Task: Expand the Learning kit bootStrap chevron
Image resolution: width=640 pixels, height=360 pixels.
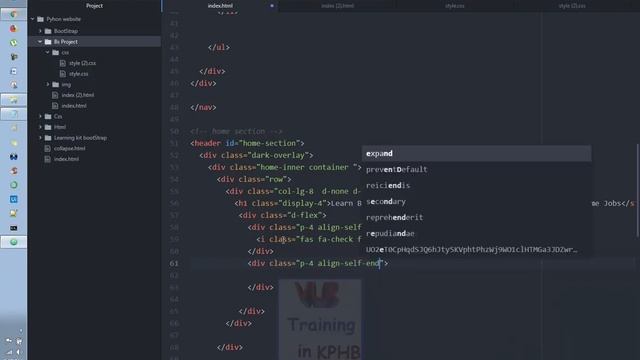Action: click(40, 138)
